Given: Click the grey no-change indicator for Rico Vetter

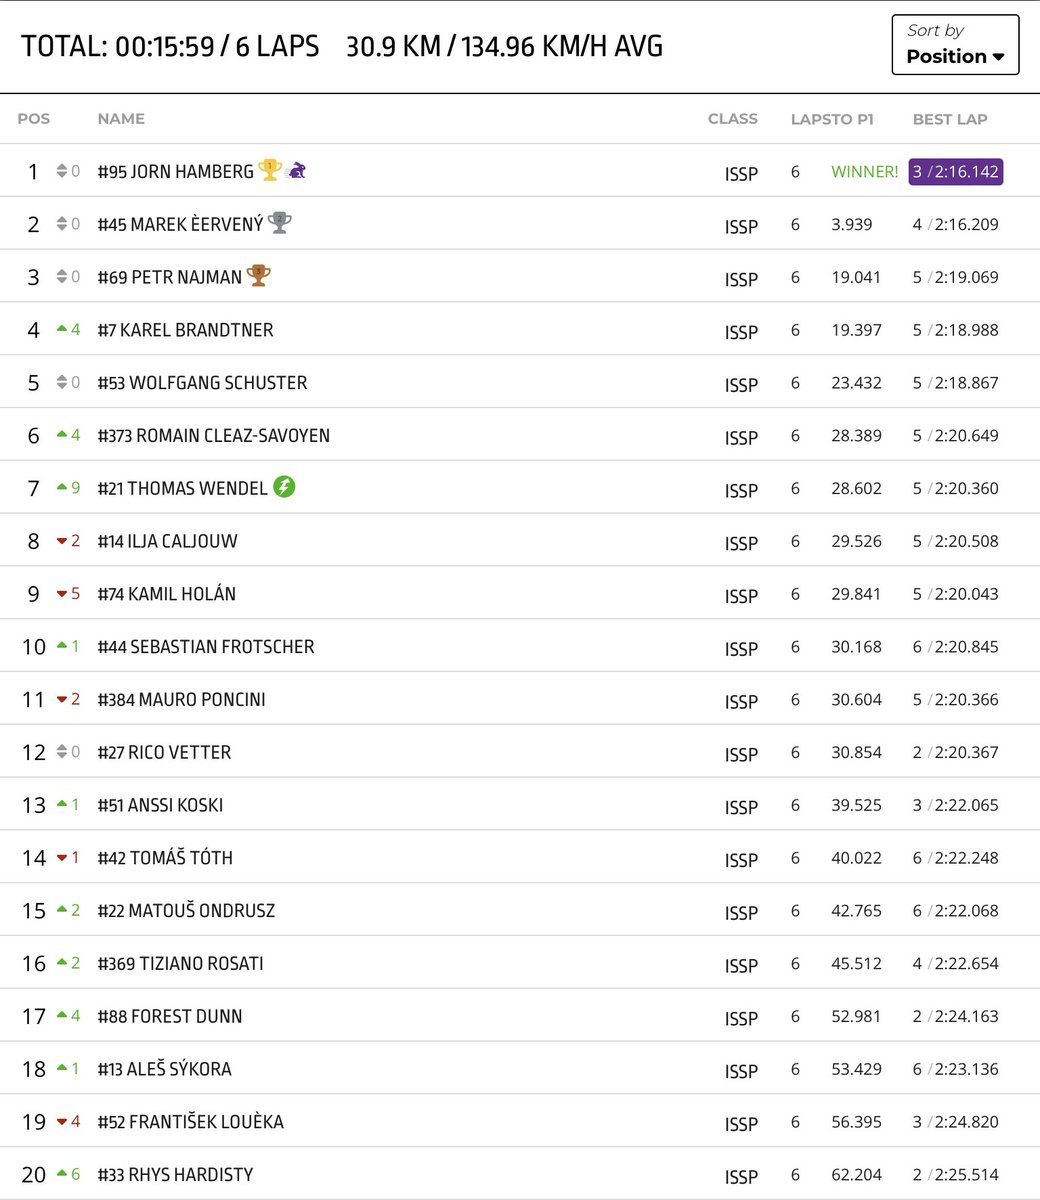Looking at the screenshot, I should 62,752.
